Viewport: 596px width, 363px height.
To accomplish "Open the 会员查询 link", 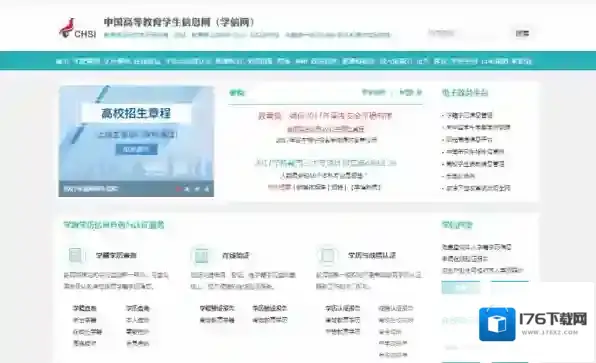I will click(x=138, y=343).
